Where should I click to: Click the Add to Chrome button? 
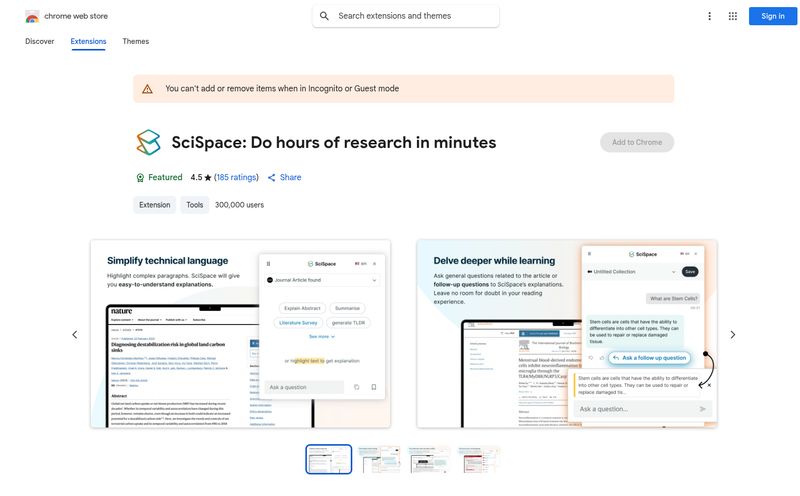click(x=637, y=142)
